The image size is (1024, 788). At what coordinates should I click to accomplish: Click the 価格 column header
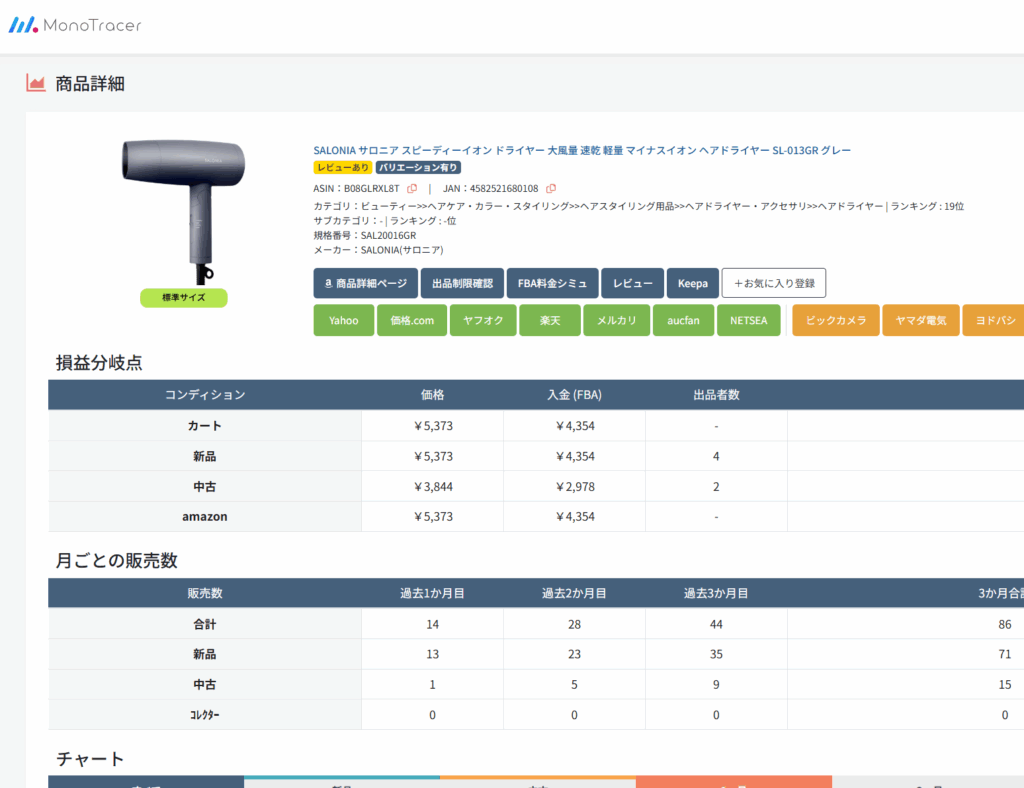[432, 395]
